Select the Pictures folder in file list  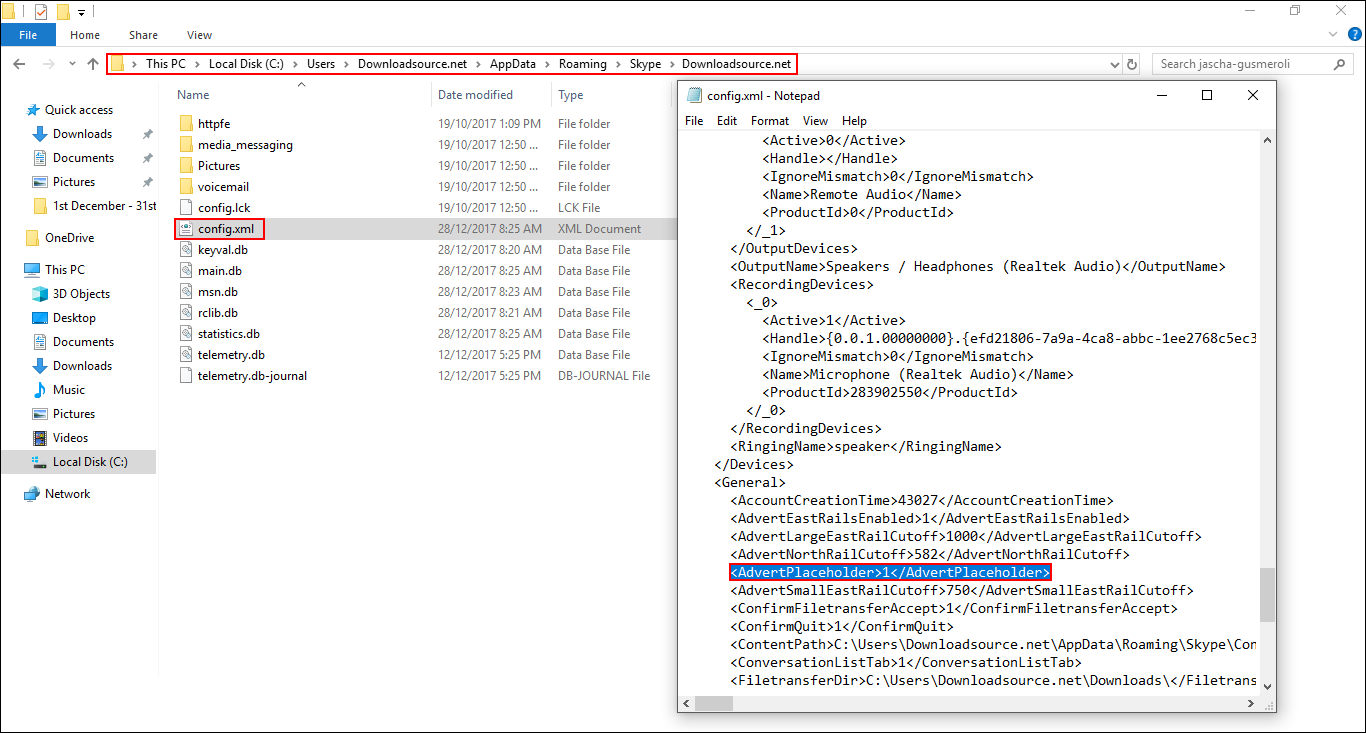tap(219, 166)
